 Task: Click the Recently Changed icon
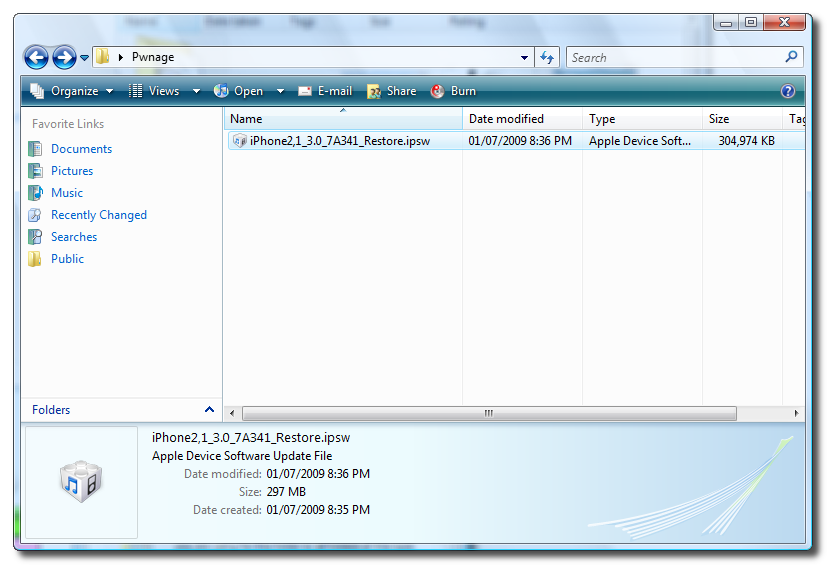pos(35,215)
